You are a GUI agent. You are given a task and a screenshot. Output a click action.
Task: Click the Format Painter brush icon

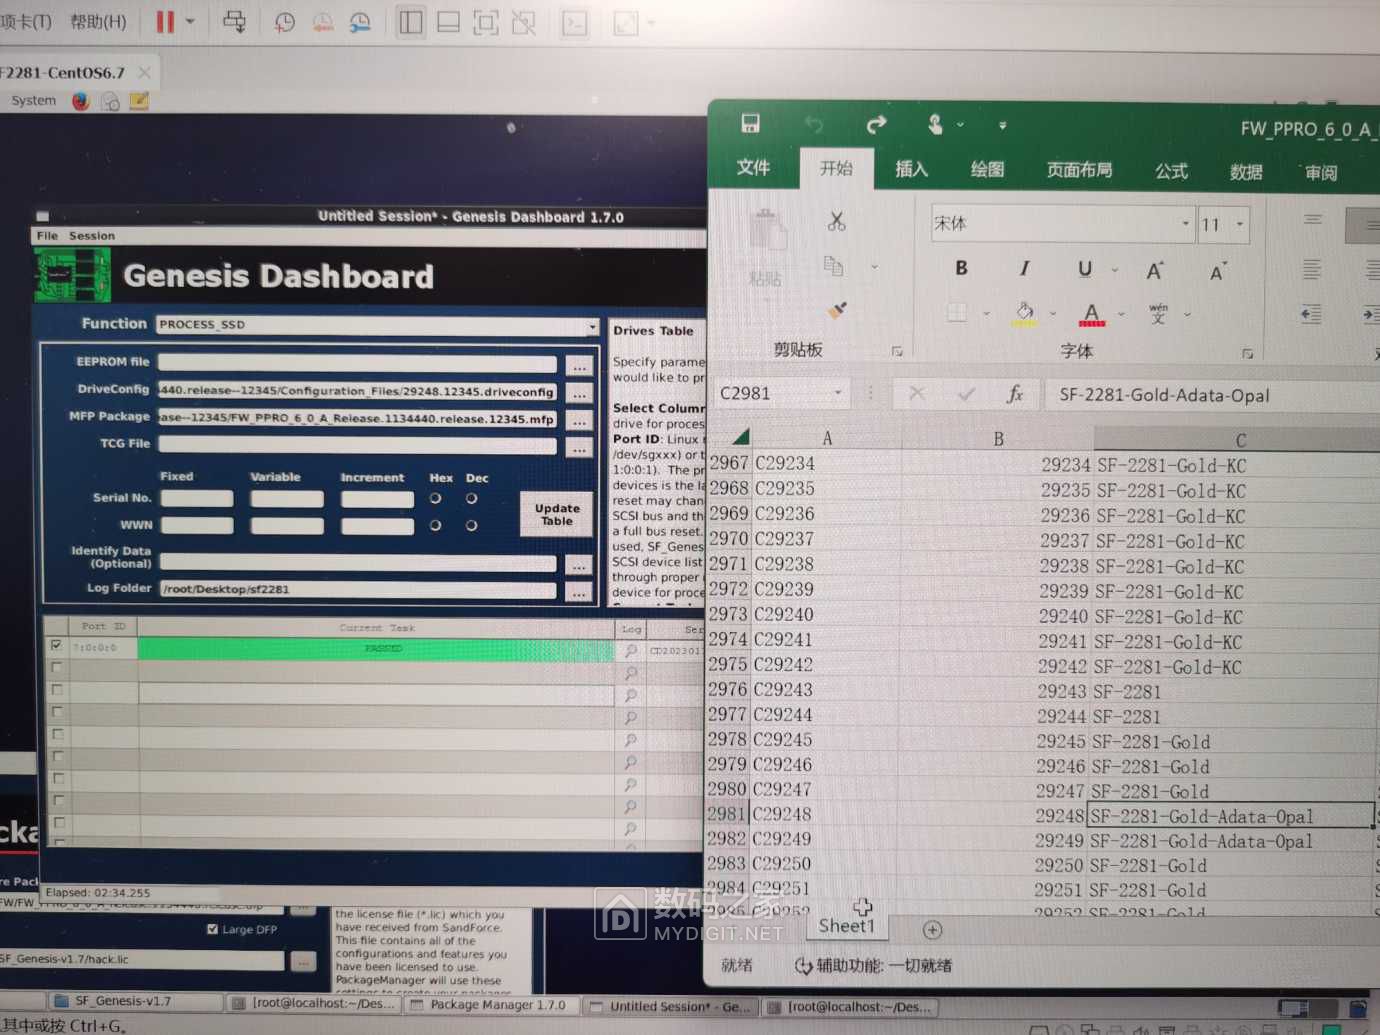(x=838, y=310)
